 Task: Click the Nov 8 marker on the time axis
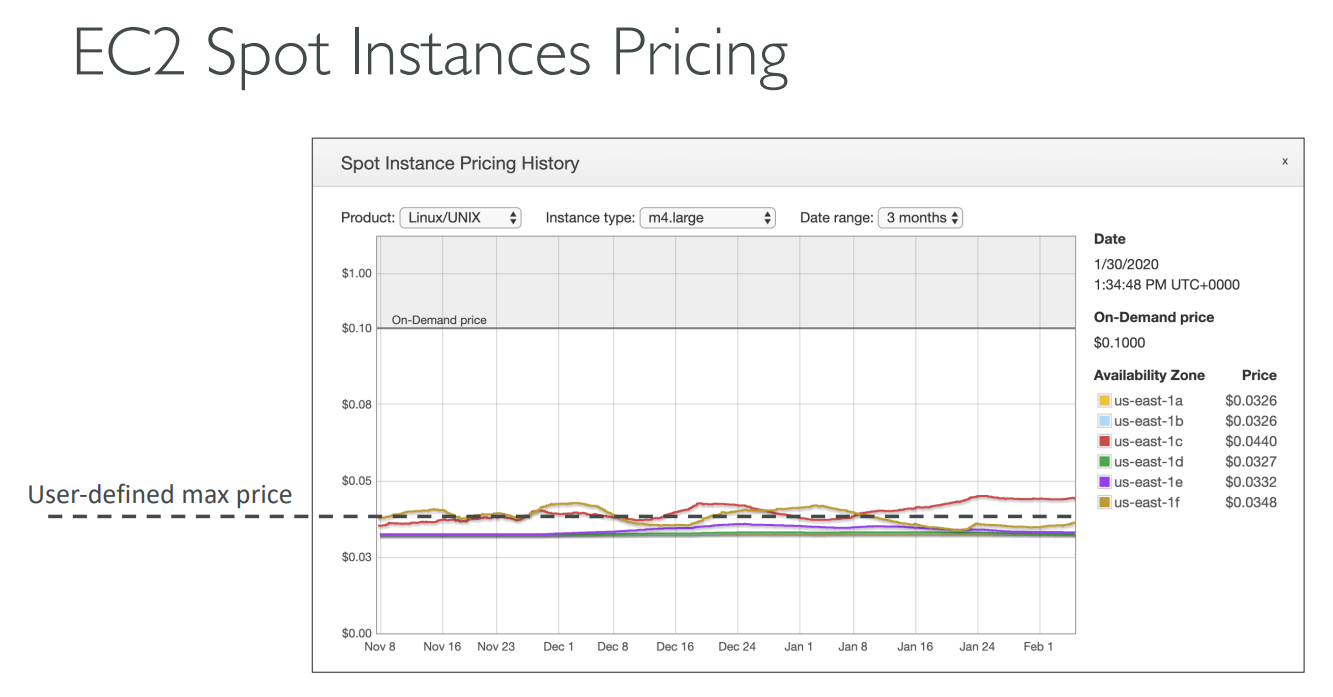379,647
